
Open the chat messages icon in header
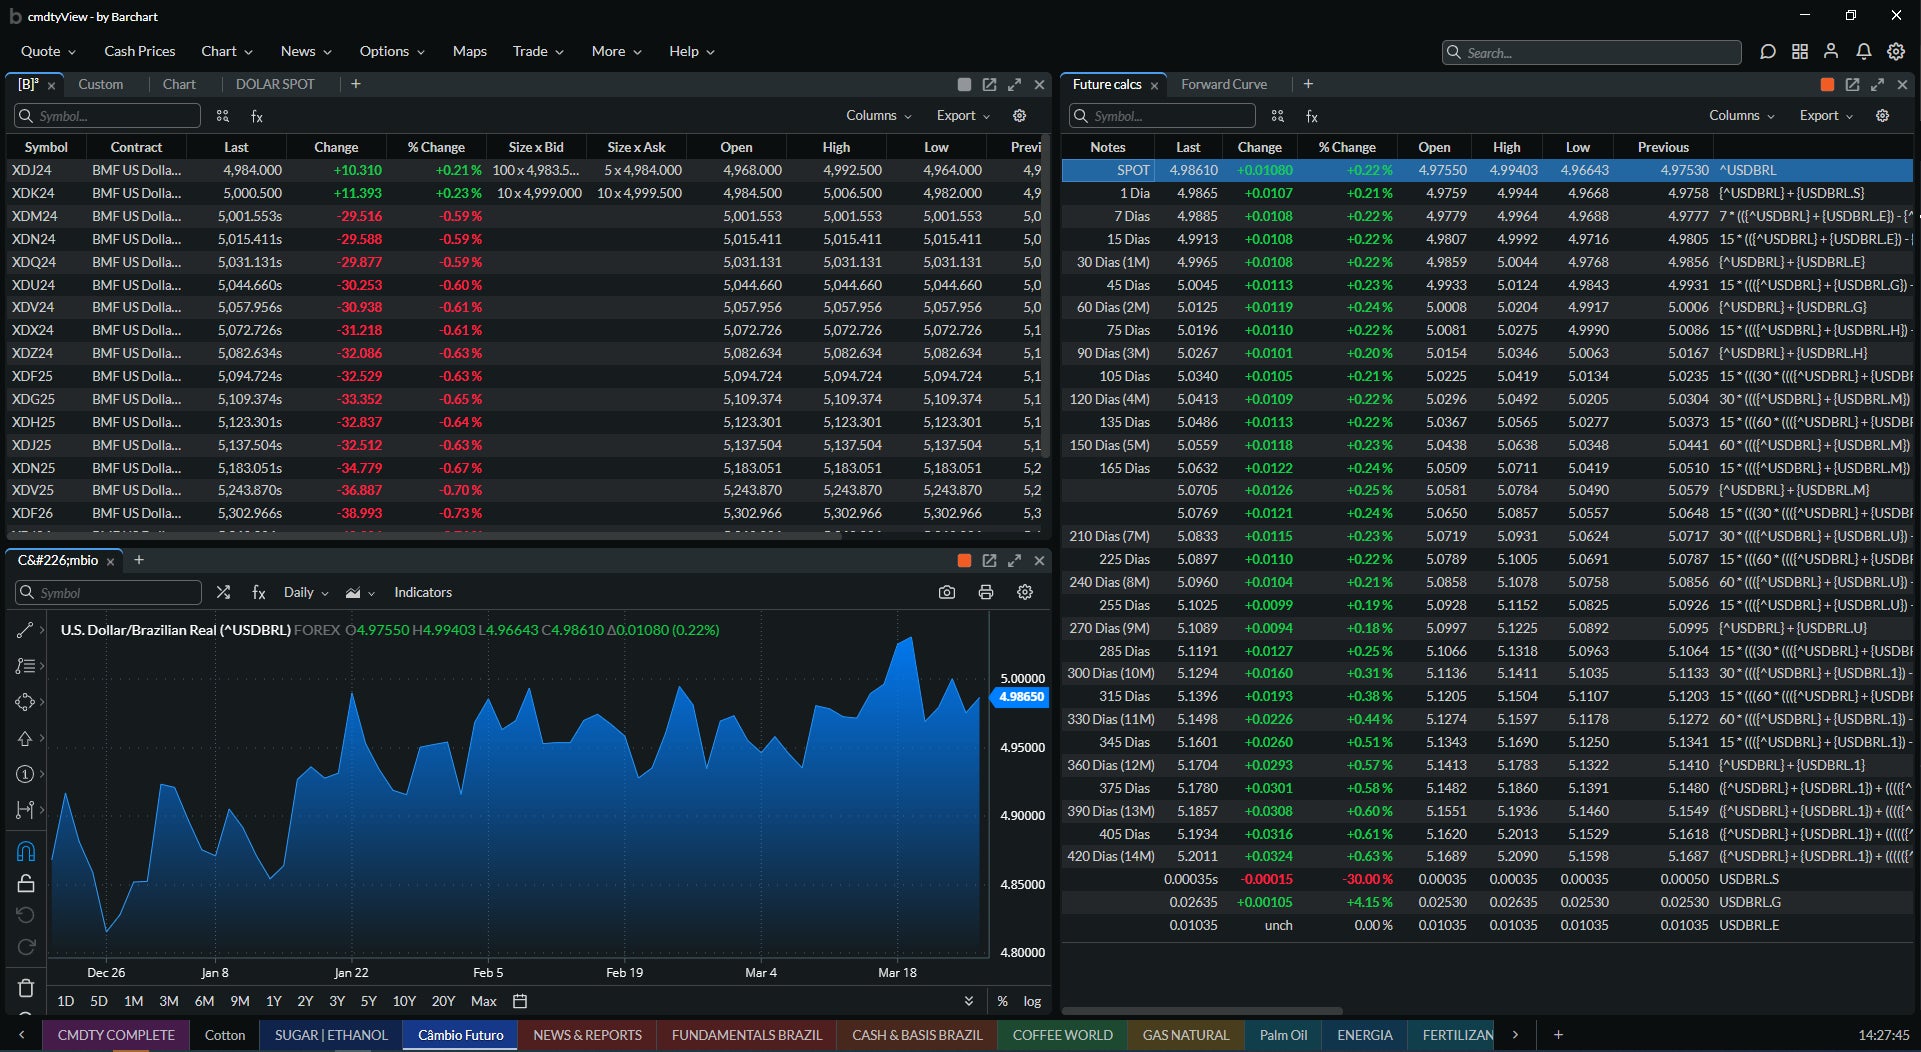pyautogui.click(x=1768, y=52)
